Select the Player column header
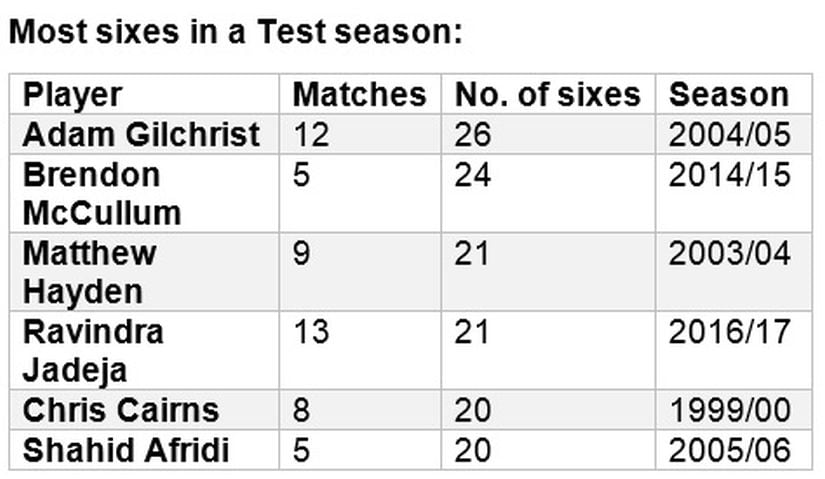 144,94
